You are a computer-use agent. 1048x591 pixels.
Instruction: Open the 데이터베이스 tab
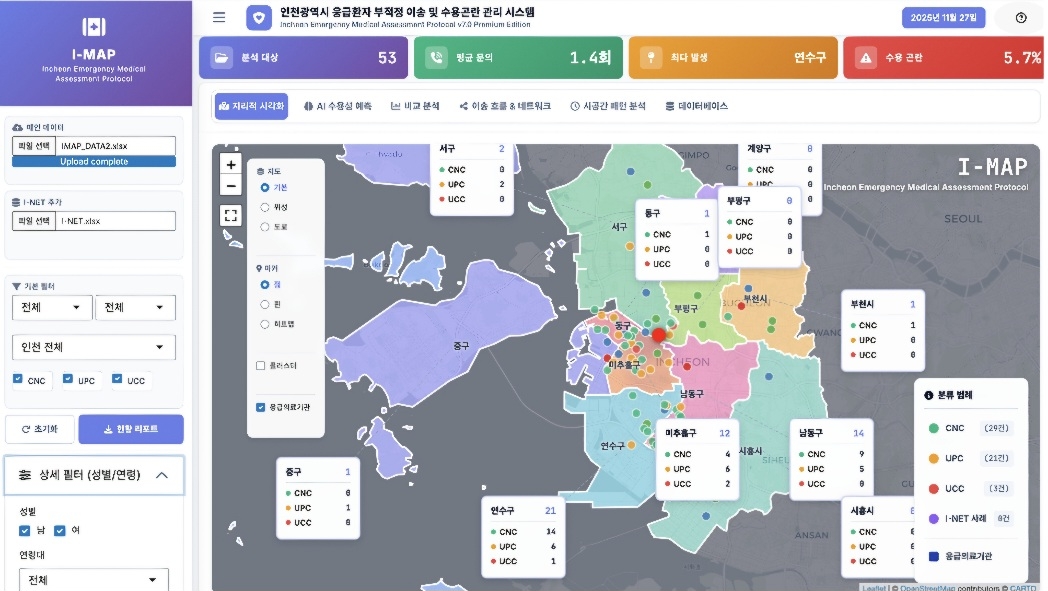(x=696, y=106)
